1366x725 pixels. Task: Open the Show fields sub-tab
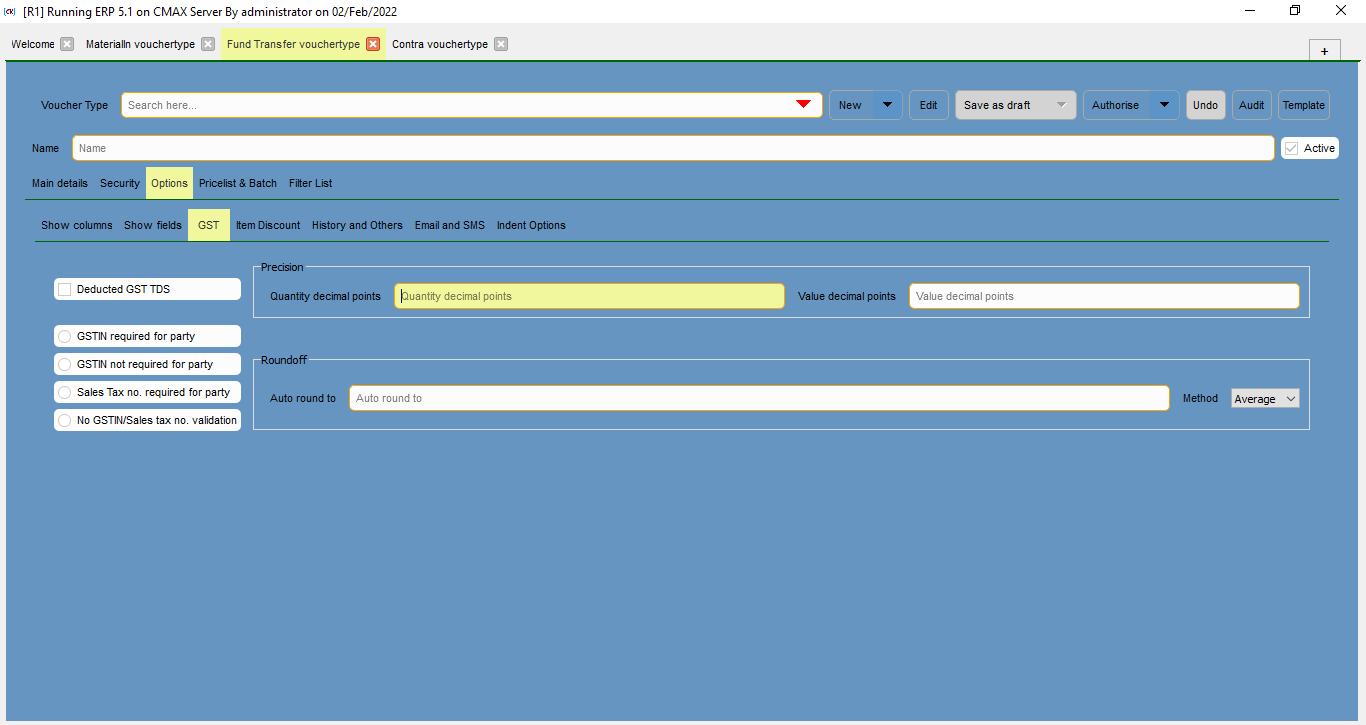[x=153, y=225]
